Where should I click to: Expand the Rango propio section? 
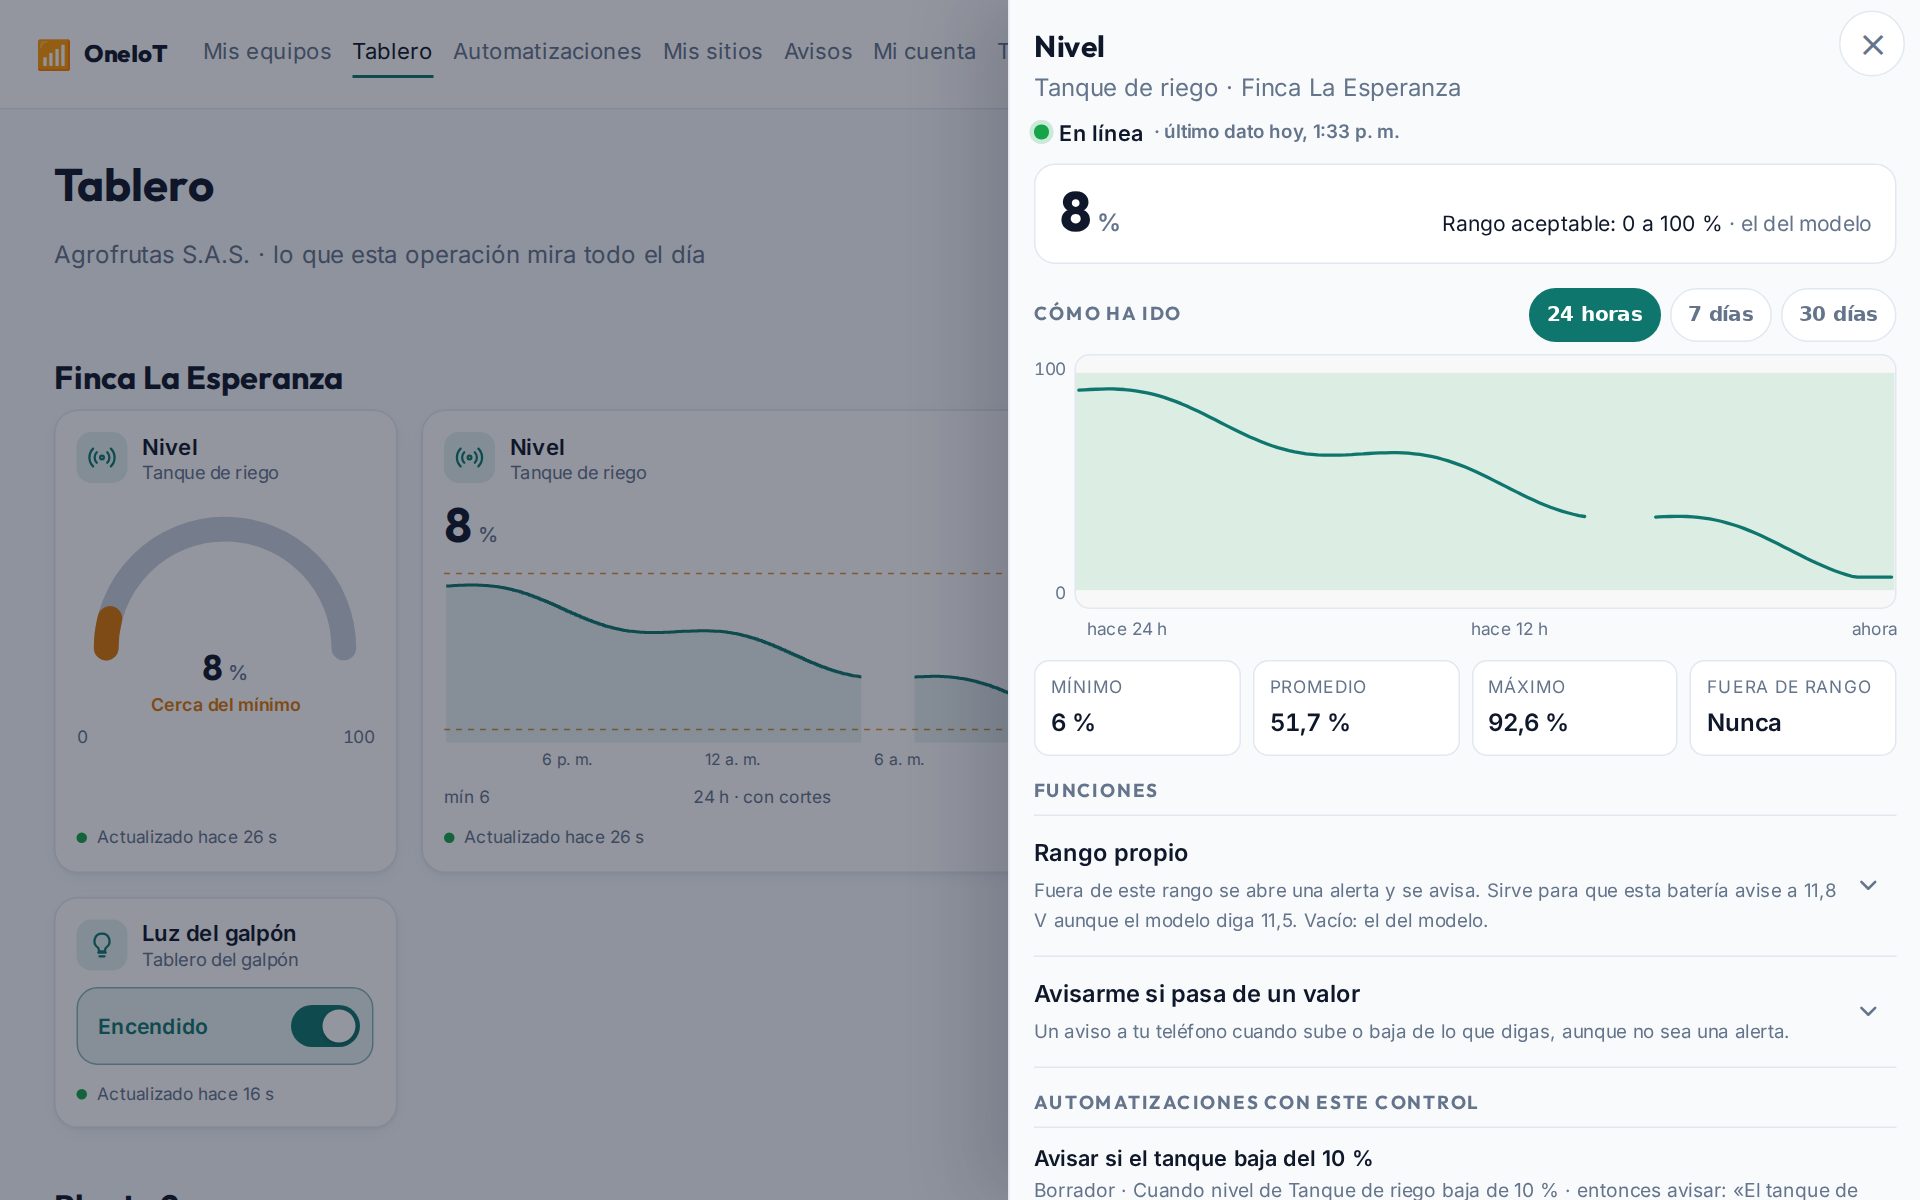tap(1464, 886)
